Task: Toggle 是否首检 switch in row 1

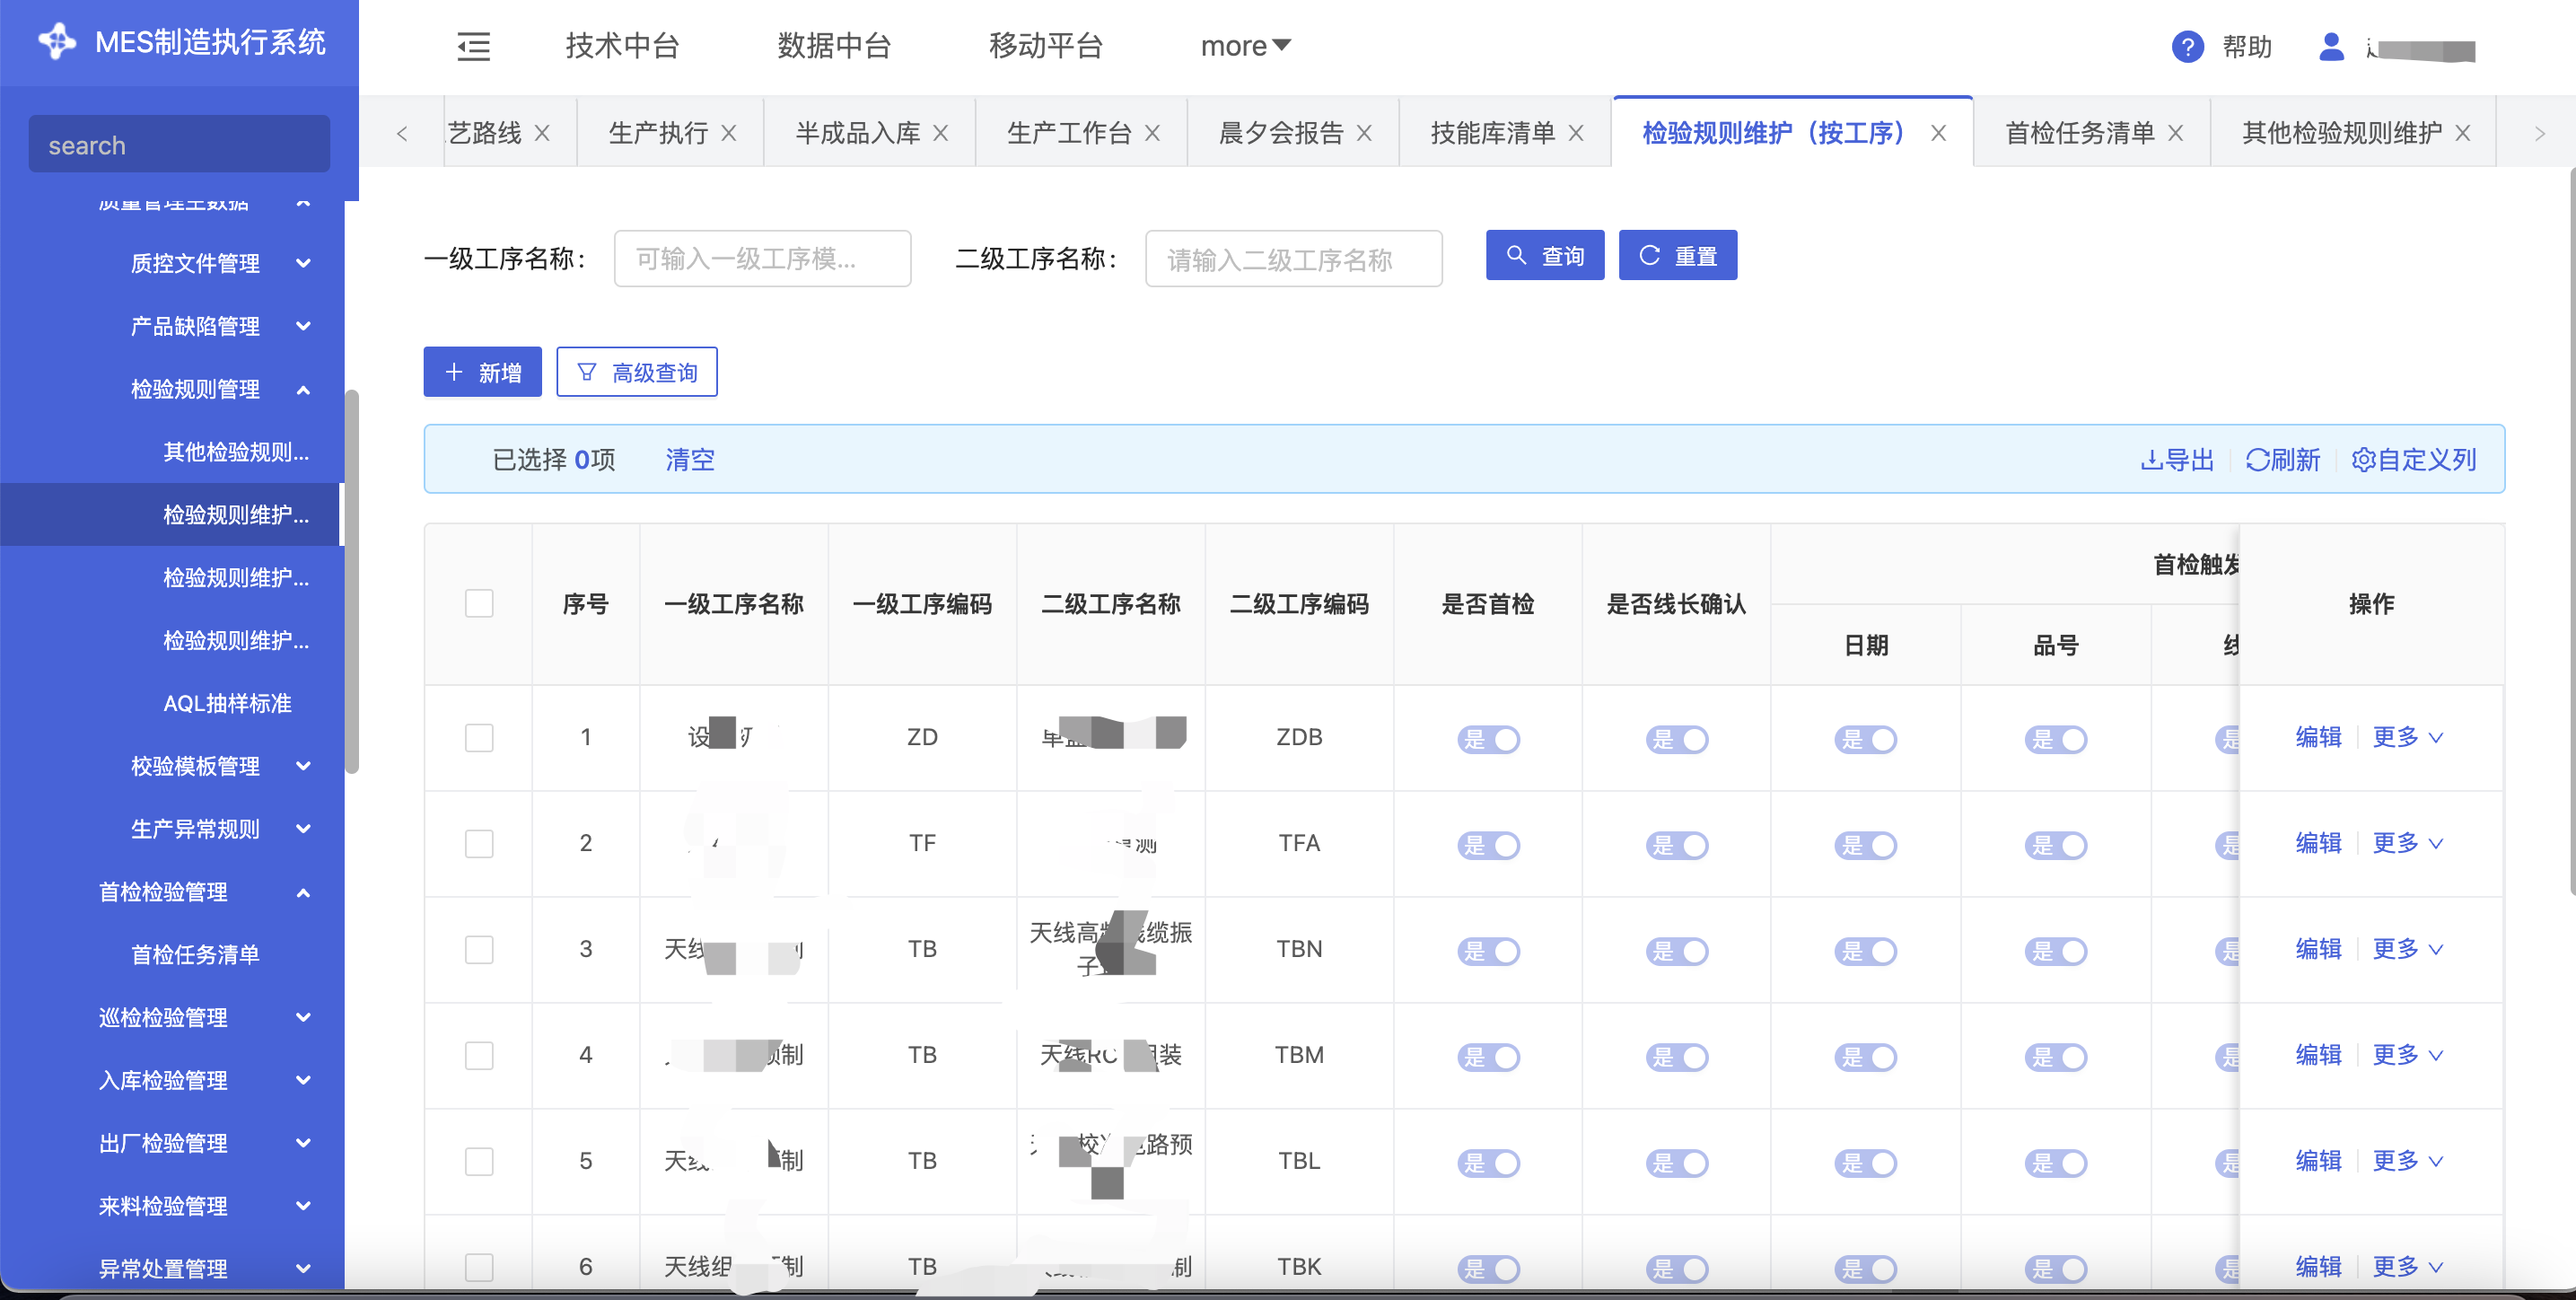Action: [x=1488, y=739]
